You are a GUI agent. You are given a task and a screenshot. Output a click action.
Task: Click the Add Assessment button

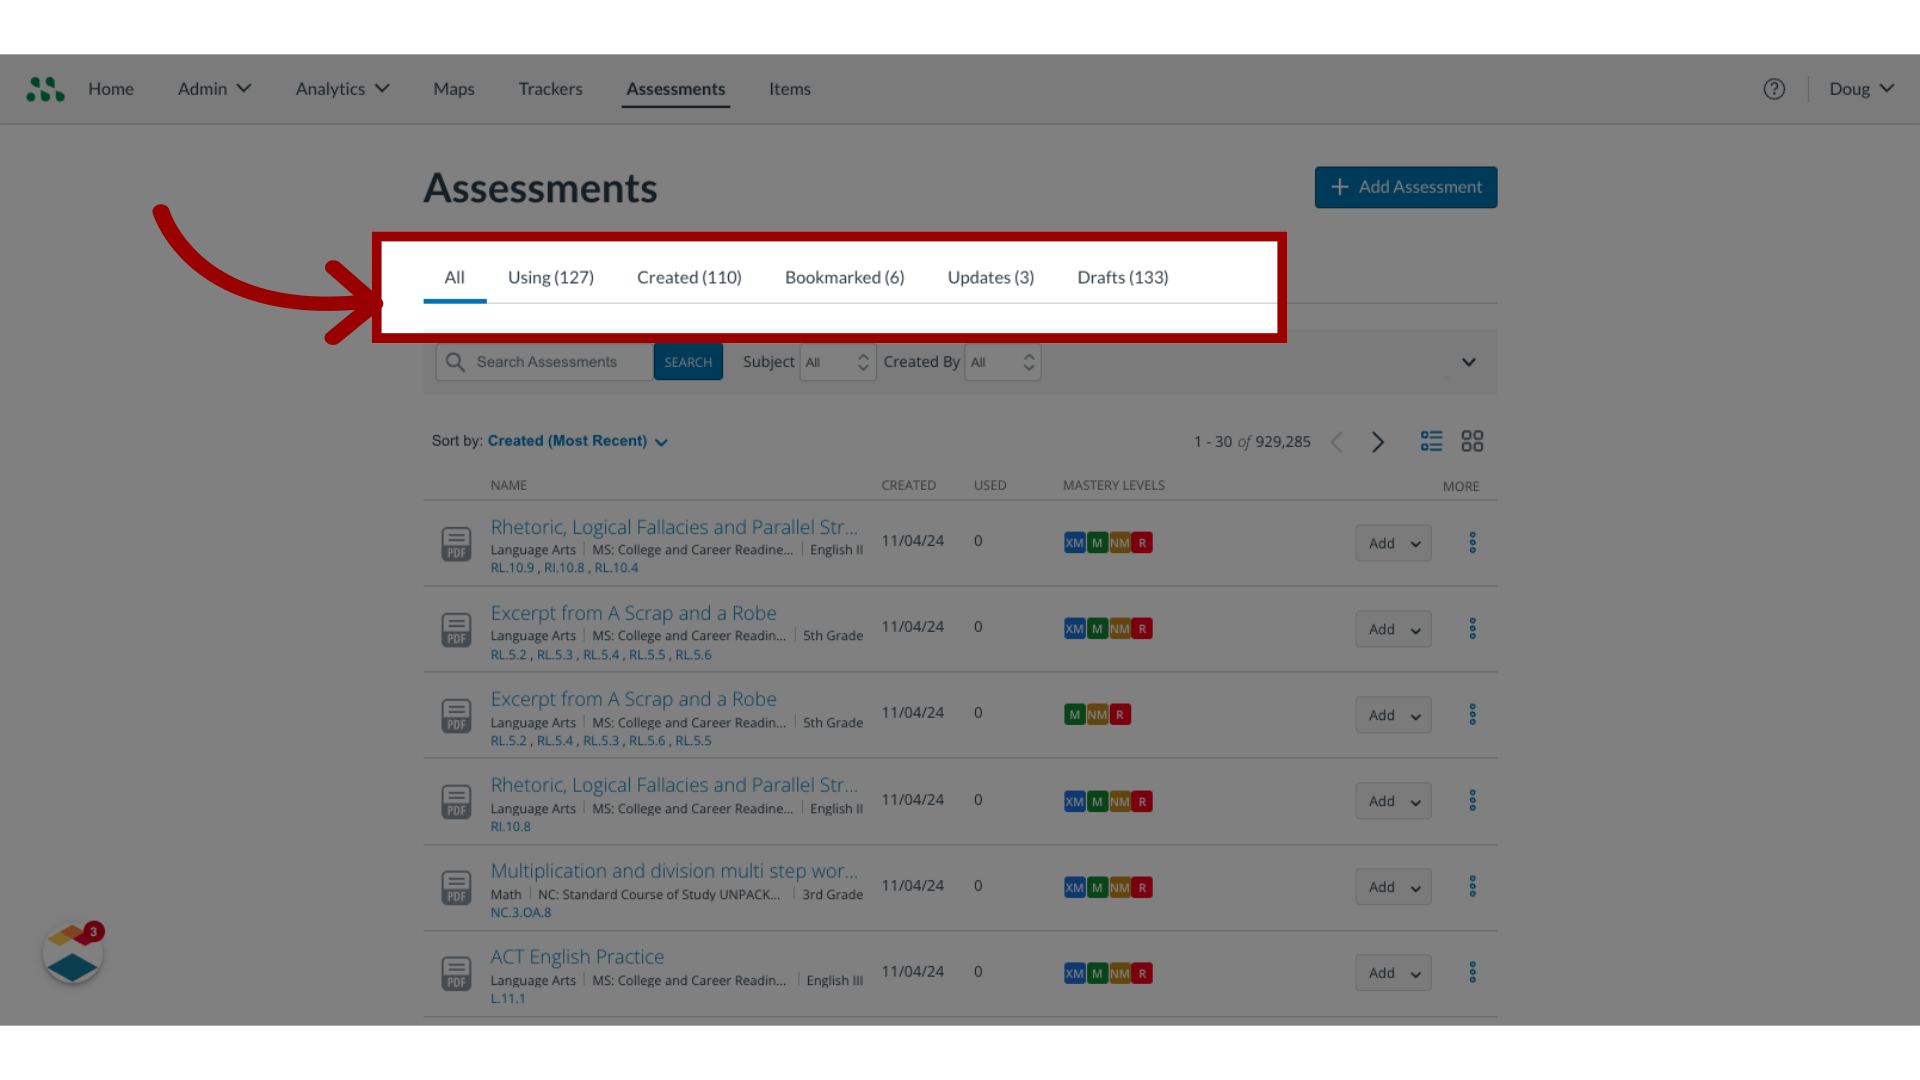click(1406, 186)
